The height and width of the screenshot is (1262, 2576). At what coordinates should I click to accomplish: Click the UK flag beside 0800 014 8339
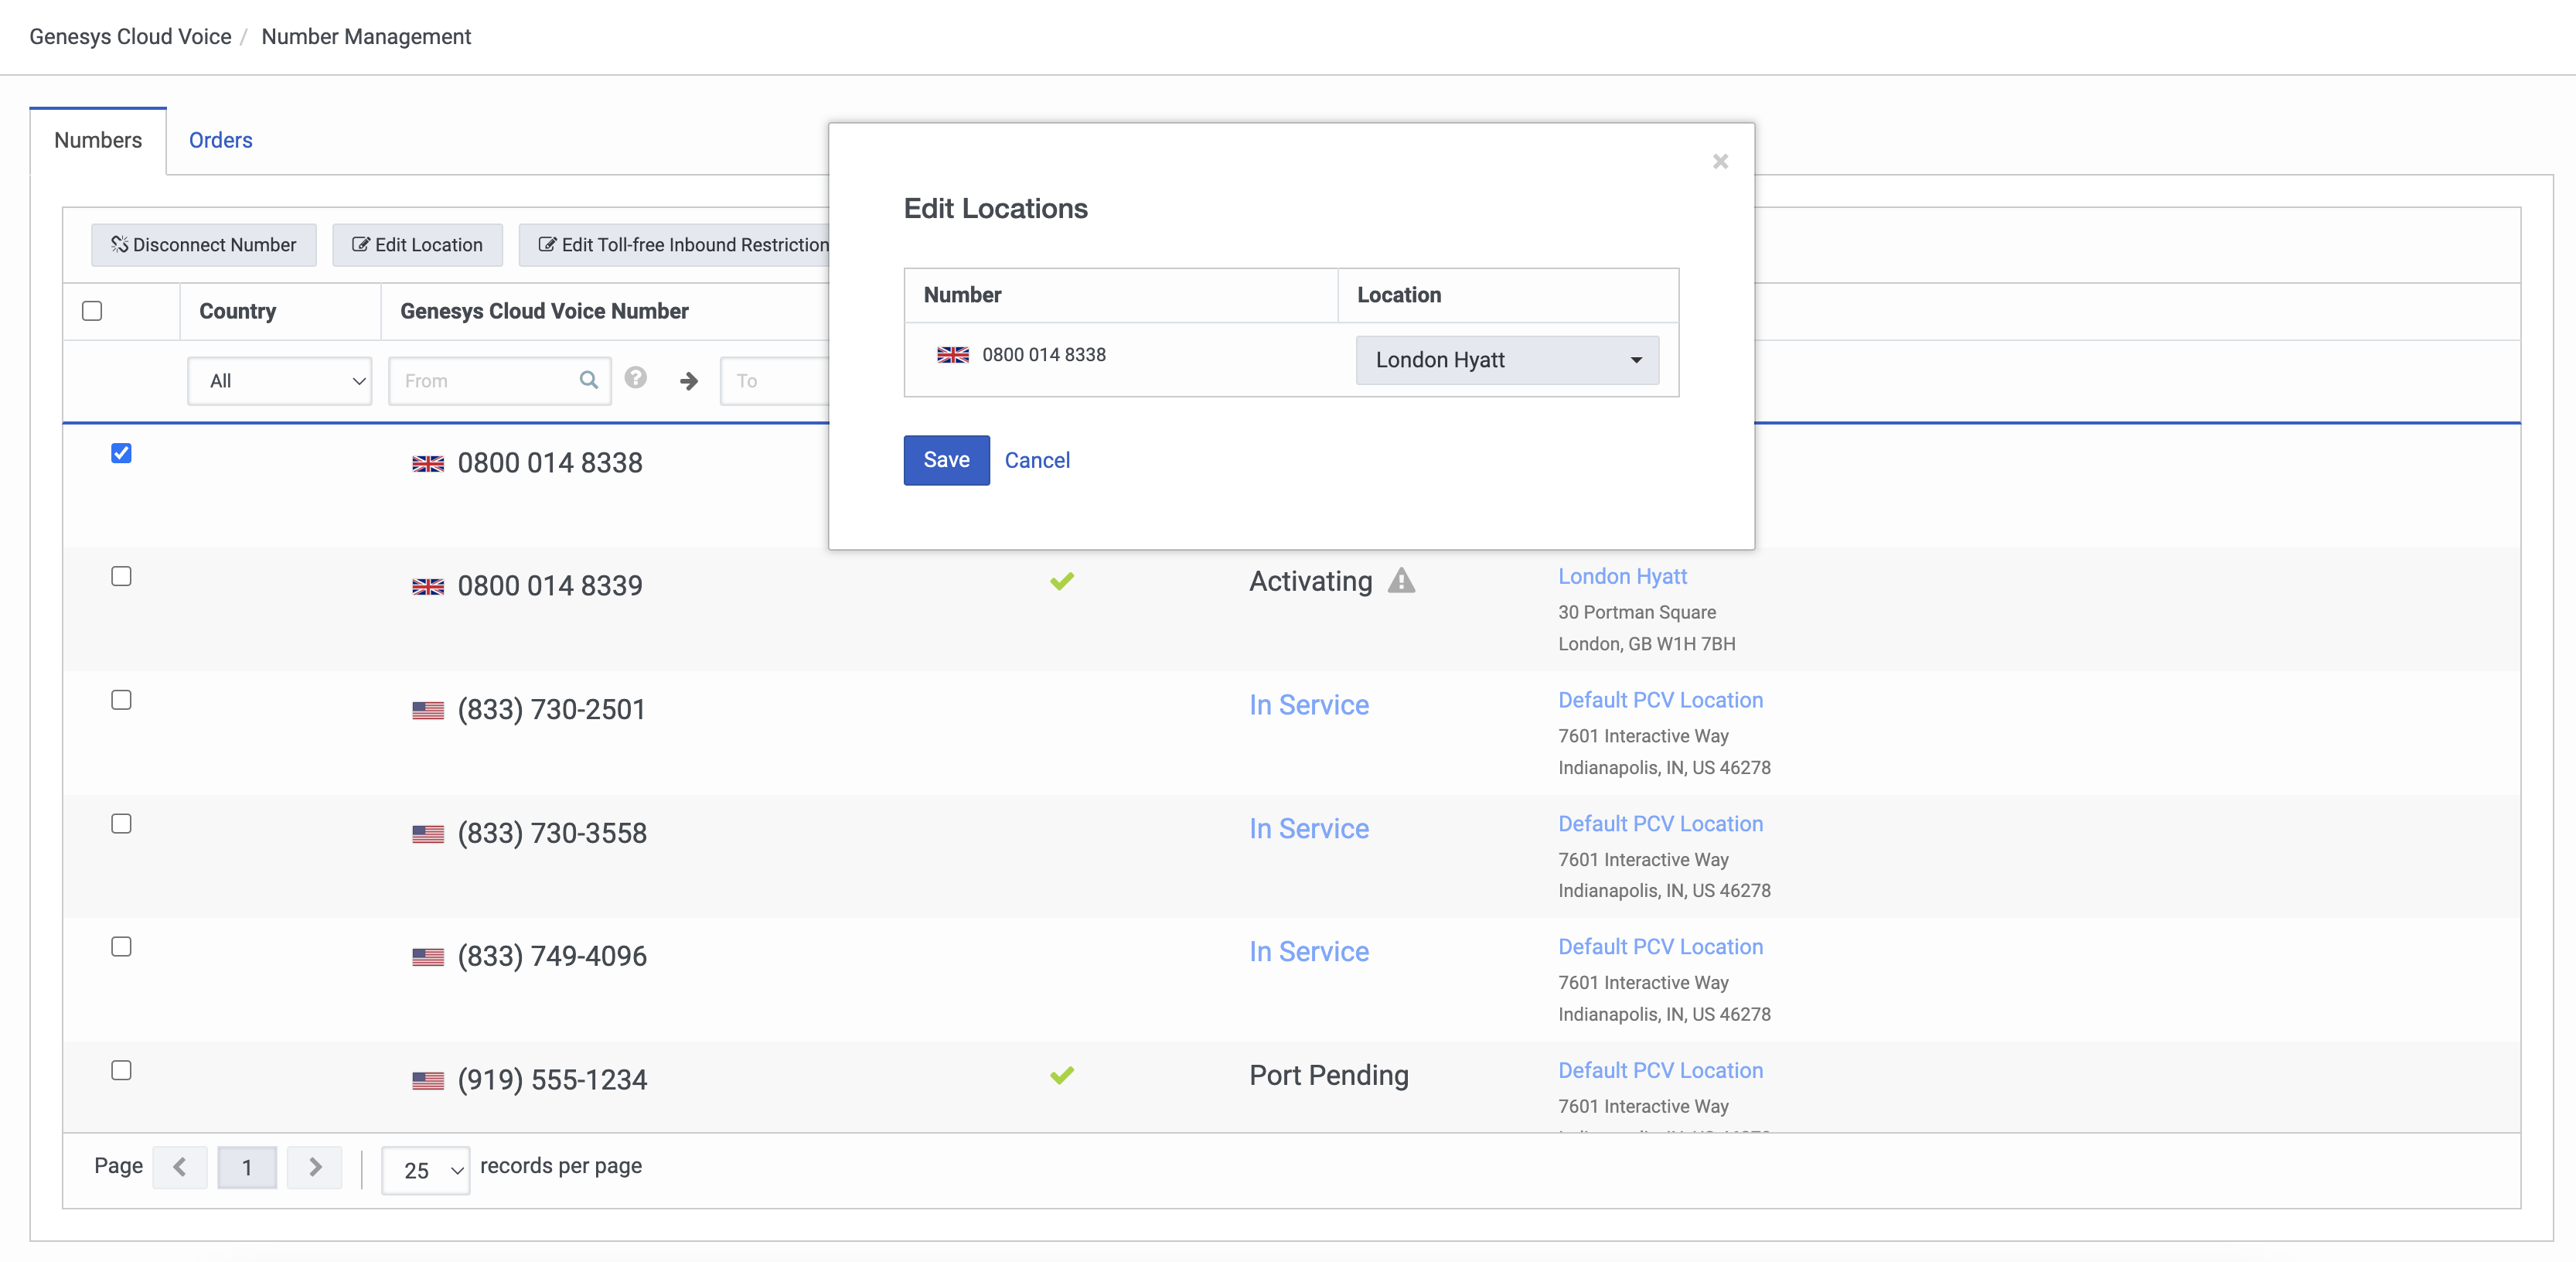(428, 587)
